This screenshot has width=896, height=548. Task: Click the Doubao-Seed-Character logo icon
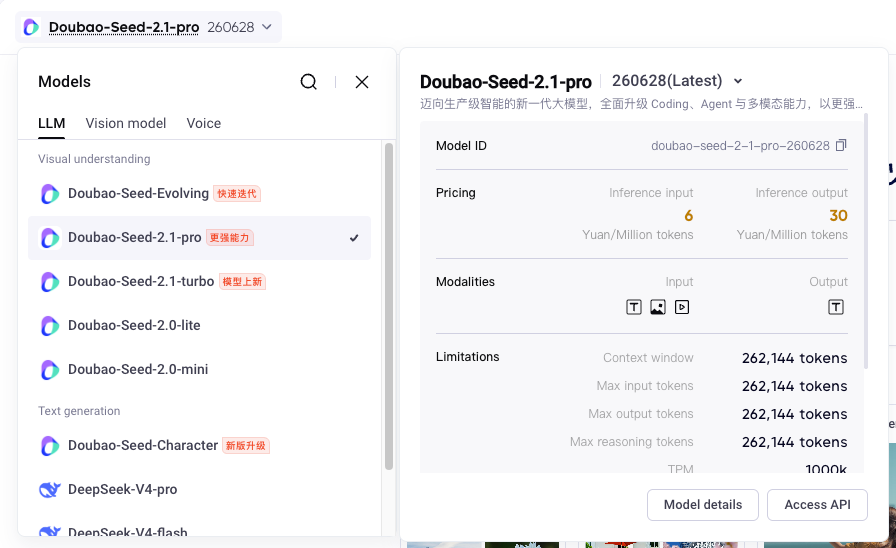tap(50, 446)
